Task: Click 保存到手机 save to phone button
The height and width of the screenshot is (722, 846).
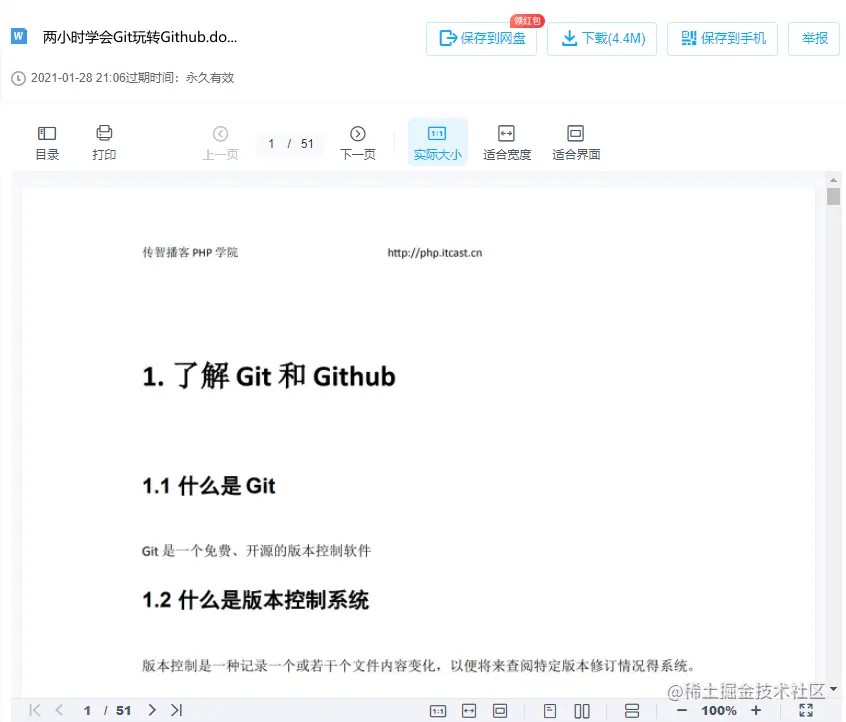Action: tap(722, 38)
